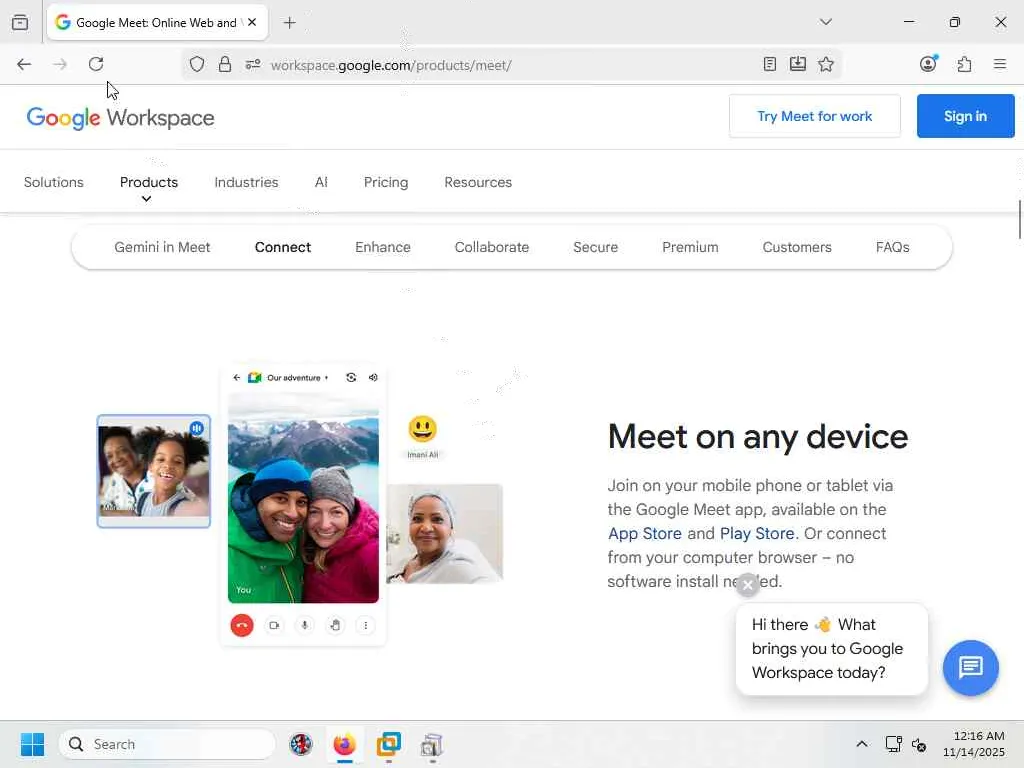1024x768 pixels.
Task: Open the Solutions navigation menu
Action: [54, 182]
